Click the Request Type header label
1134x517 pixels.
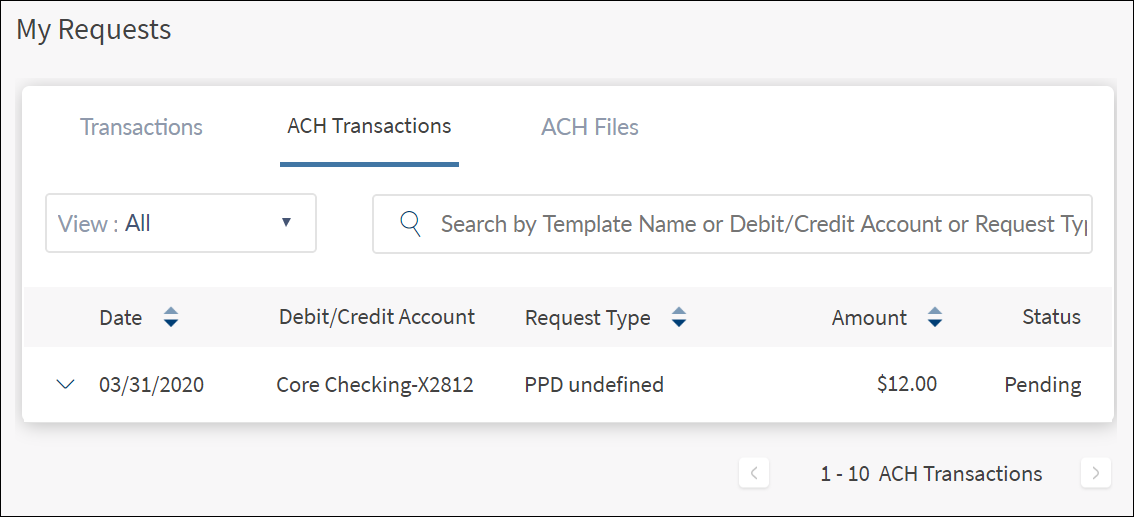[x=587, y=318]
